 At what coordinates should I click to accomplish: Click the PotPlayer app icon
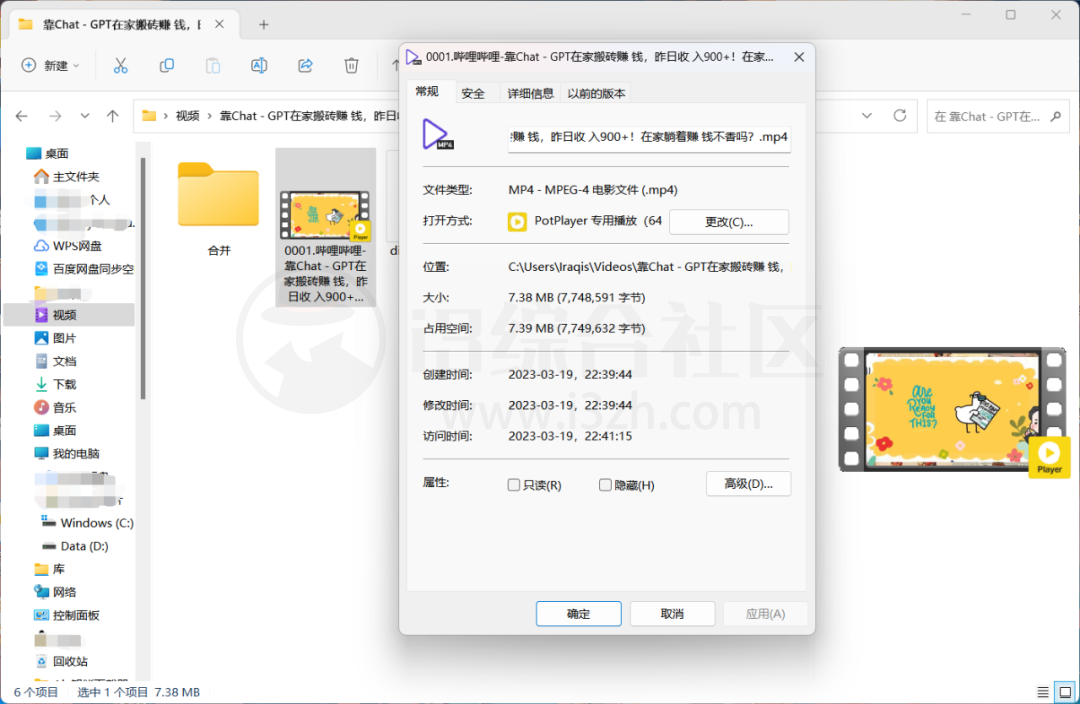tap(517, 222)
